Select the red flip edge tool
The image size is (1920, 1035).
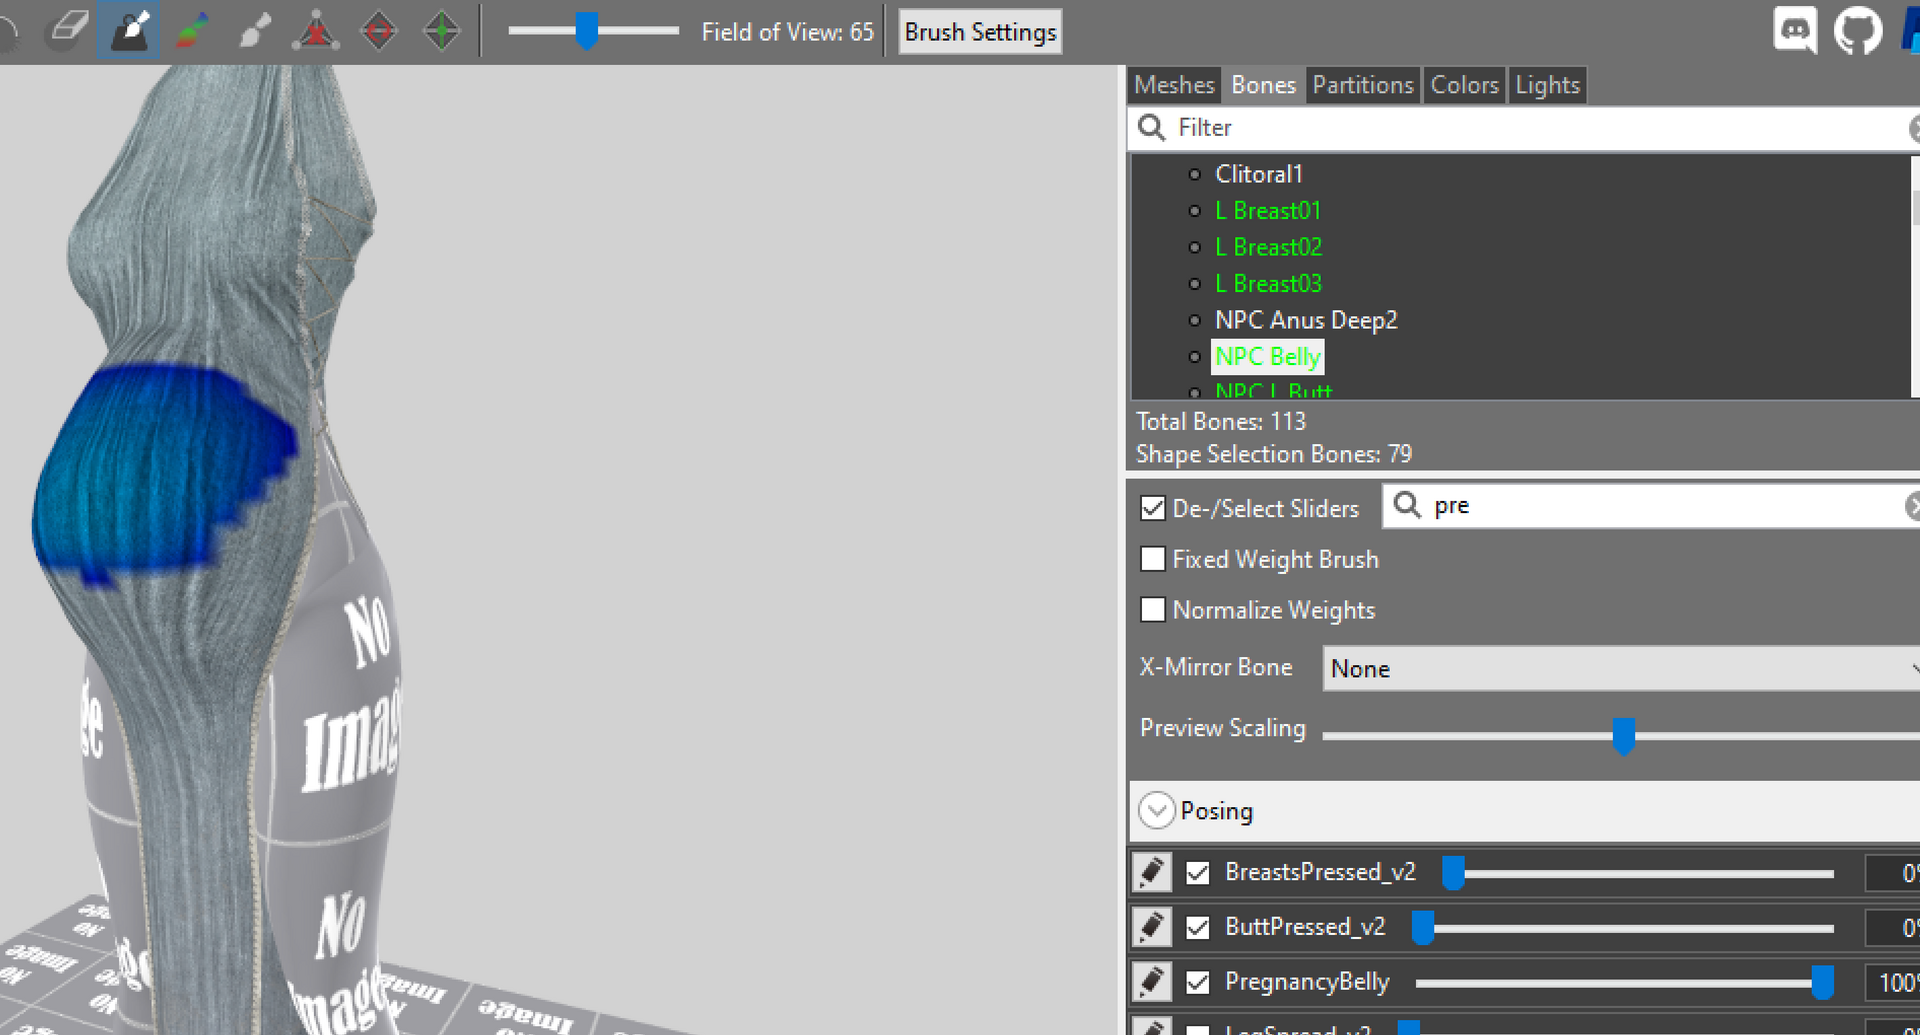pyautogui.click(x=379, y=30)
